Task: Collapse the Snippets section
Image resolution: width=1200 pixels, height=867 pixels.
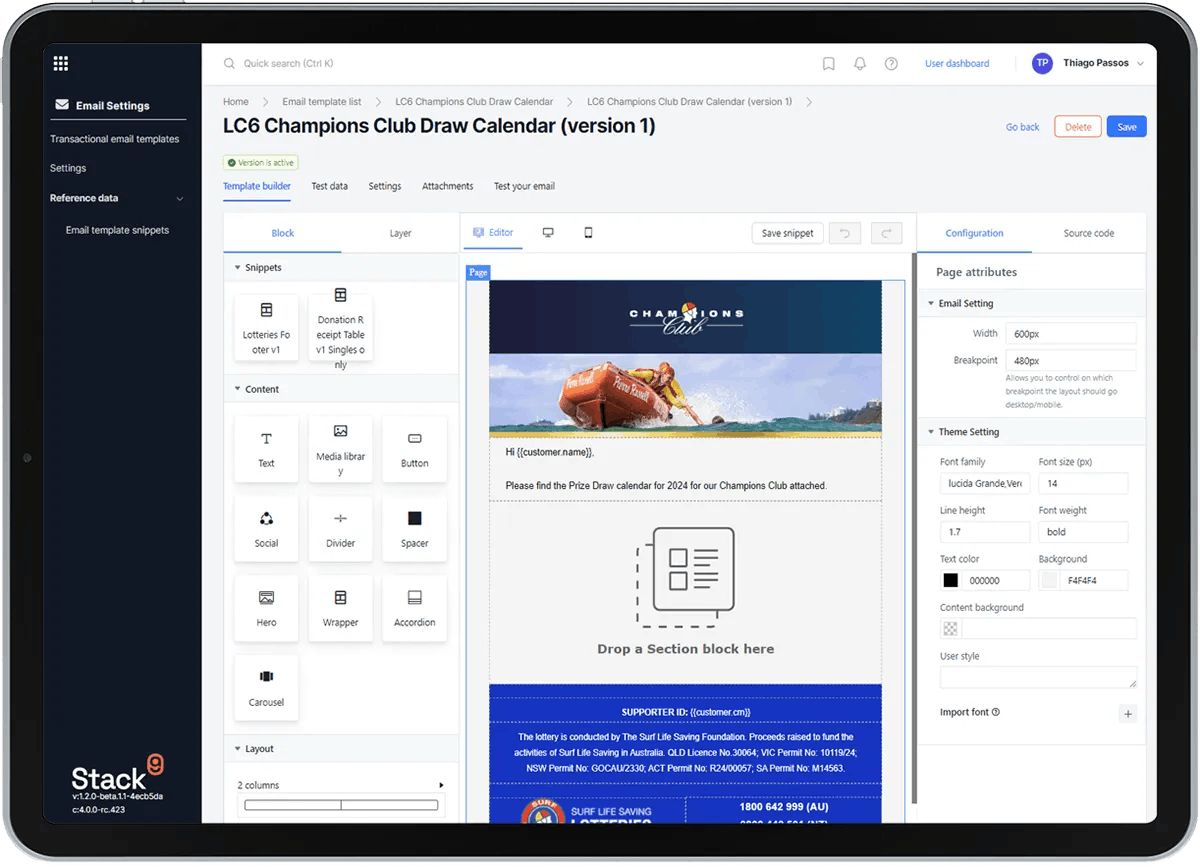Action: coord(238,268)
